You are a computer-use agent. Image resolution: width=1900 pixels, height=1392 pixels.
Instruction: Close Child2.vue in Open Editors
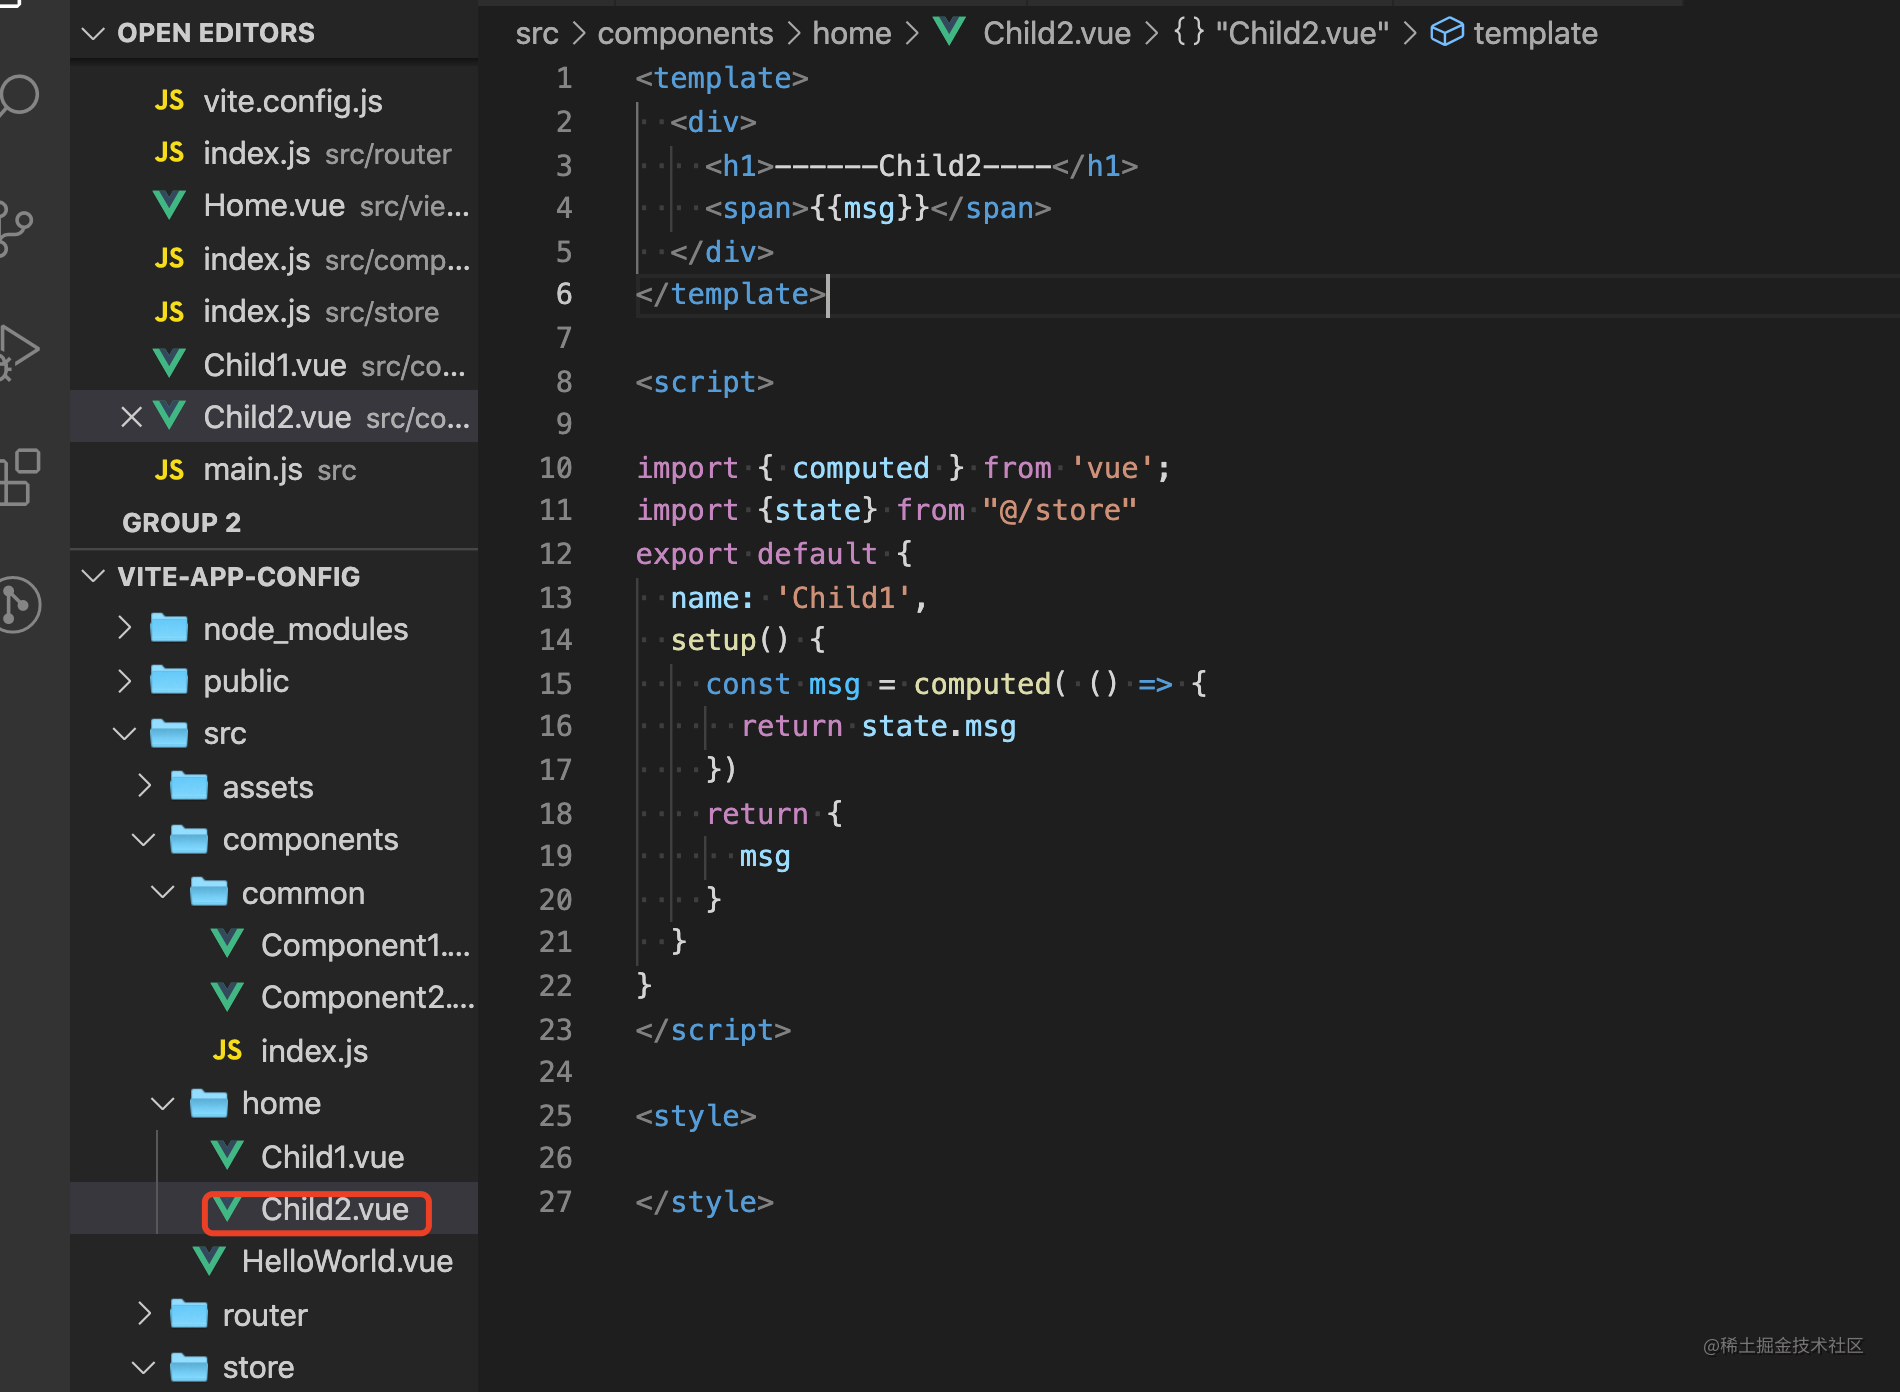point(131,417)
